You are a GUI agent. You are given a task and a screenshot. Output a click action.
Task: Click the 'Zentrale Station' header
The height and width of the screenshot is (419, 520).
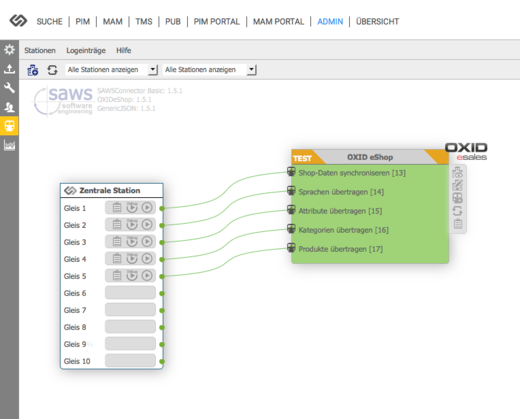tap(112, 190)
